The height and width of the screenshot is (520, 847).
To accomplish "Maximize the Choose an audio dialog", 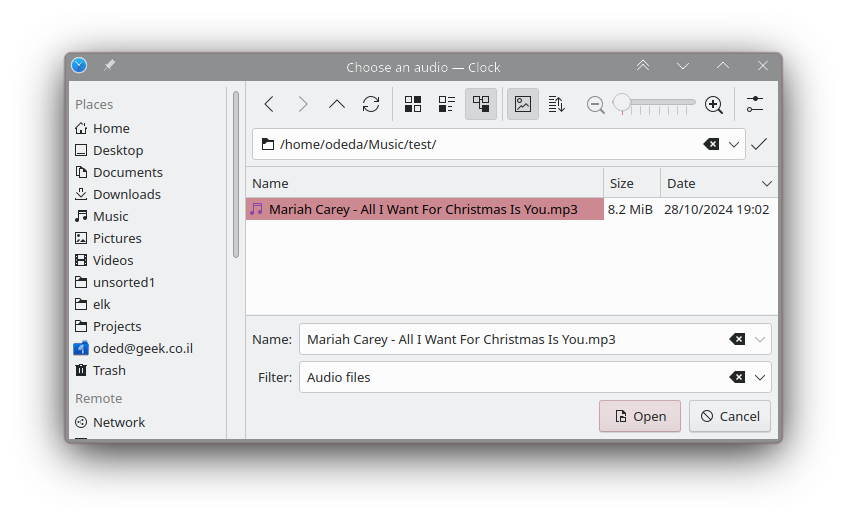I will [x=723, y=66].
